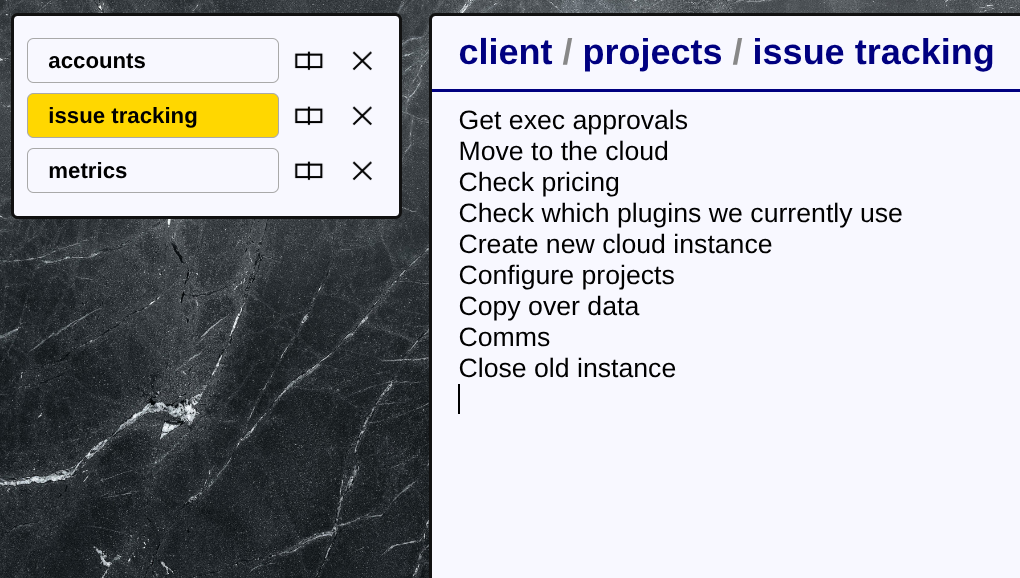Screen dimensions: 1020x578
Task: Open metrics in split view
Action: tap(308, 171)
